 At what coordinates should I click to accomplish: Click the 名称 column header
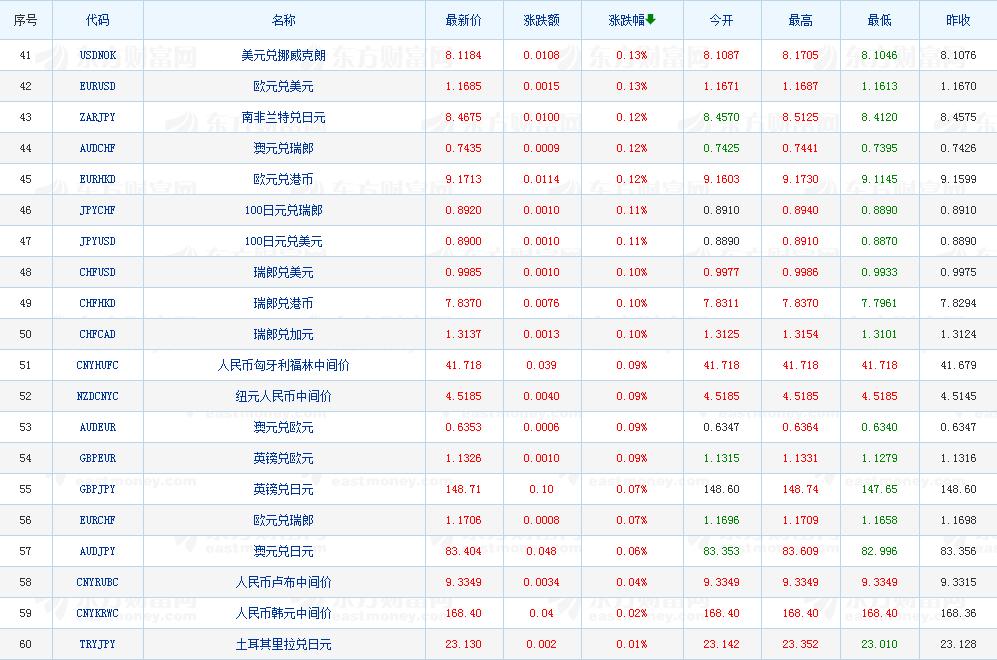coord(284,20)
